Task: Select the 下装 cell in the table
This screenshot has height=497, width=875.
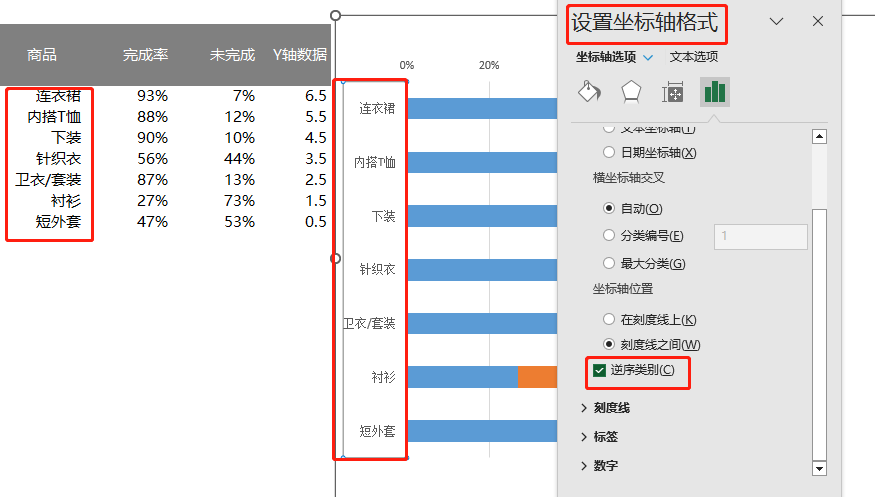Action: coord(66,138)
